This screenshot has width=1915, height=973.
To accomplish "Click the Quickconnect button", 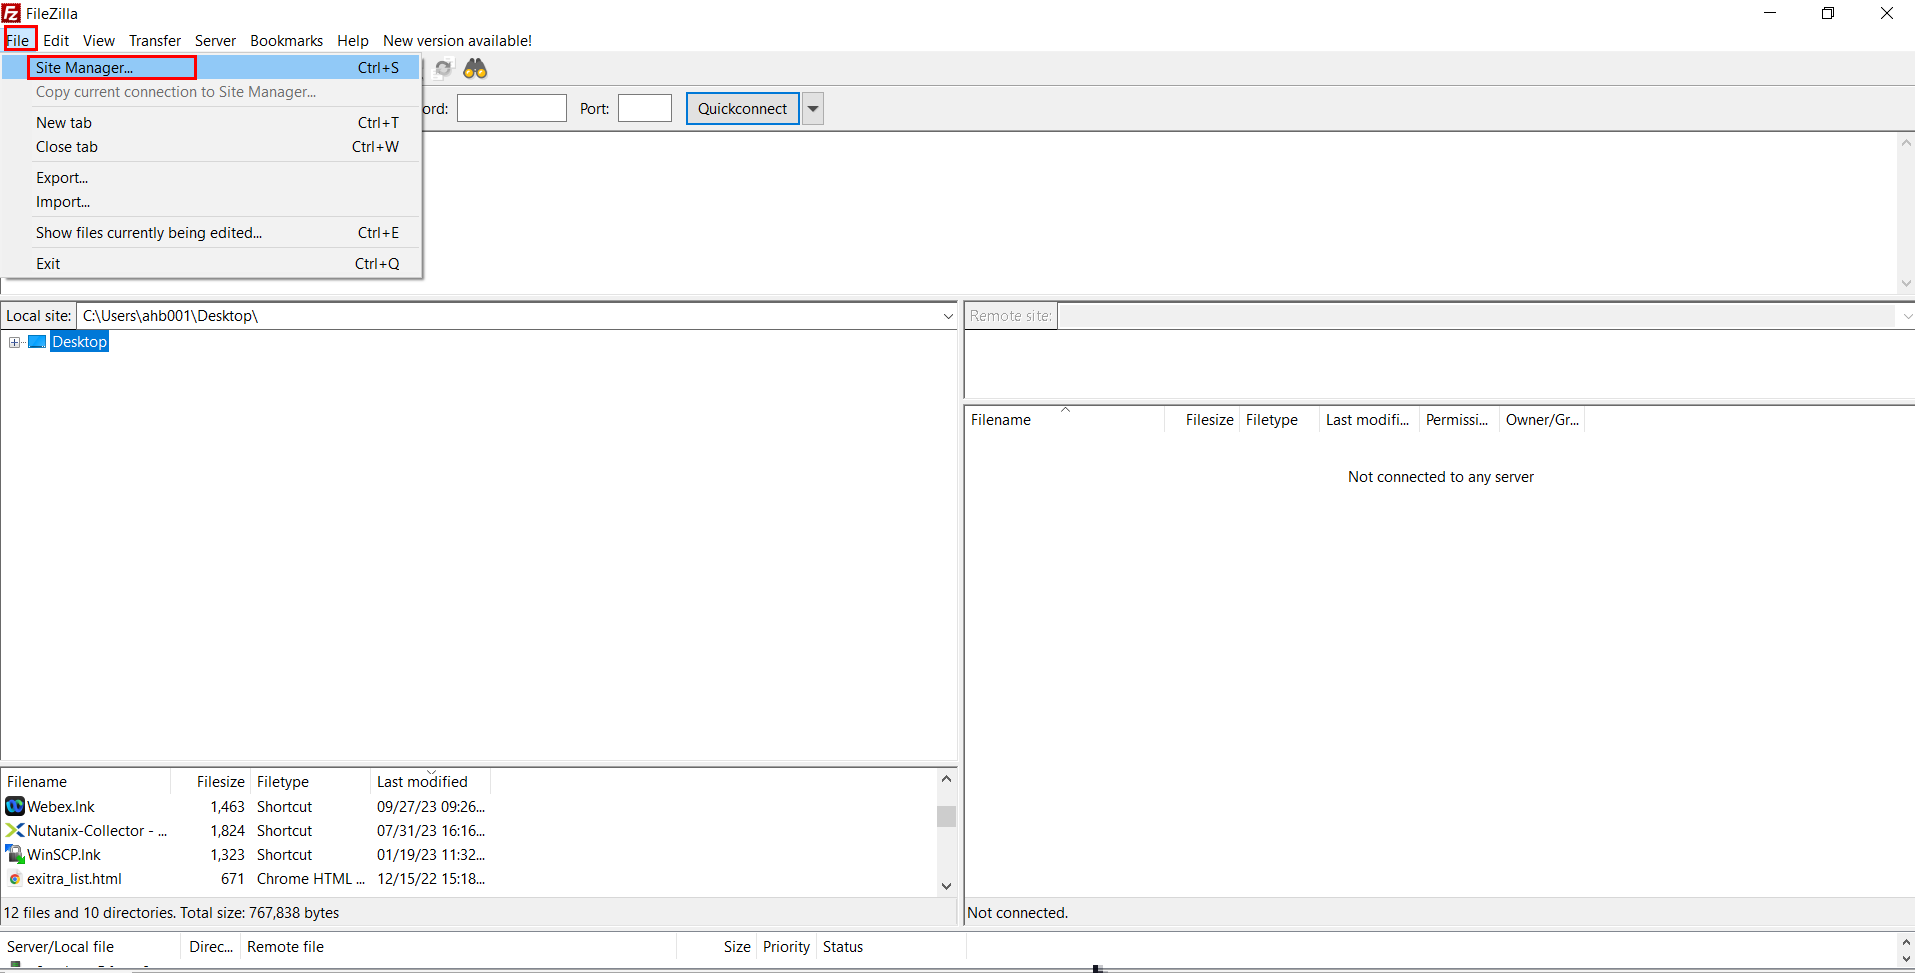I will pos(742,108).
